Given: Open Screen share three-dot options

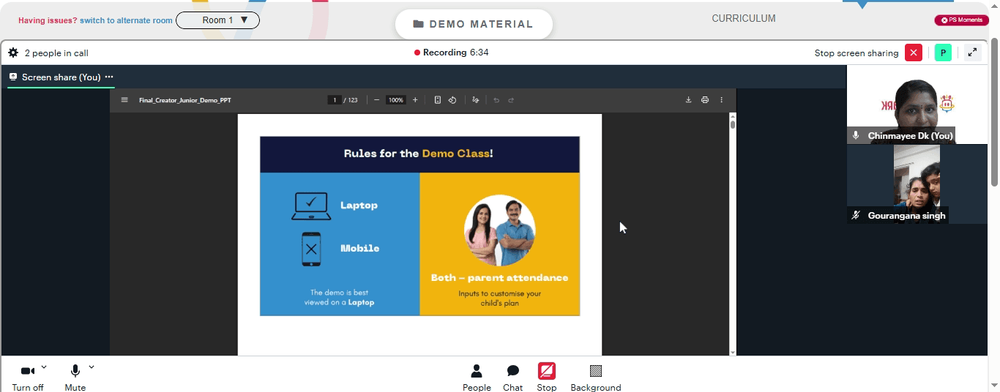Looking at the screenshot, I should pos(109,76).
